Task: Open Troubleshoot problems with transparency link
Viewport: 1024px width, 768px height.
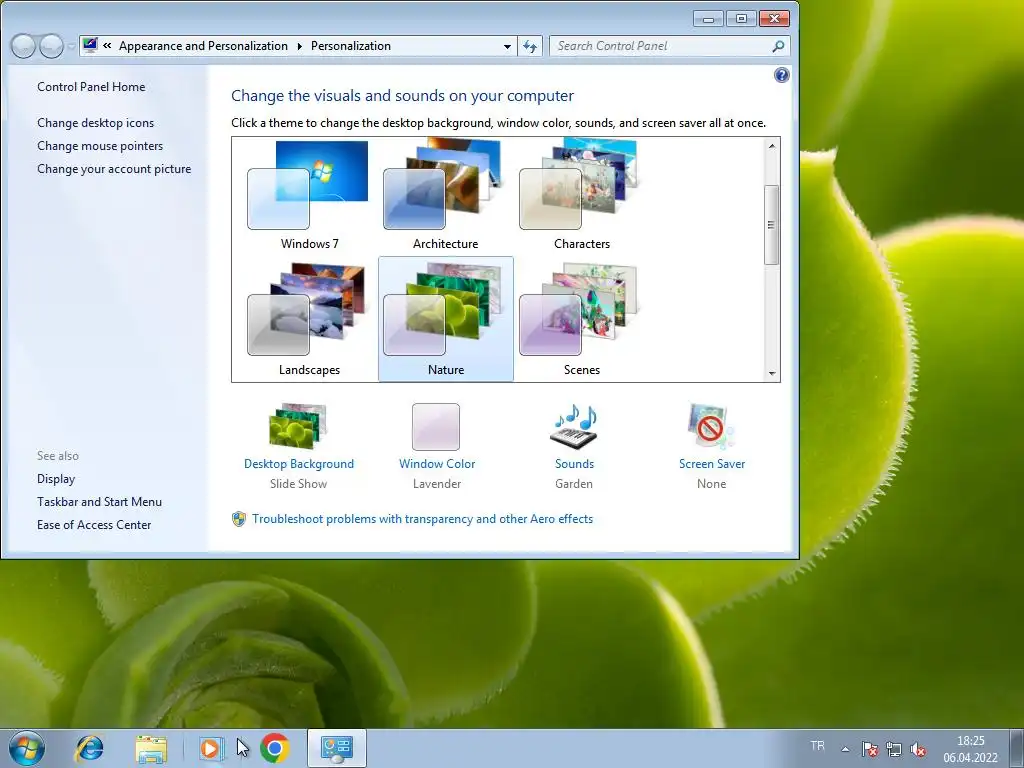Action: [x=423, y=519]
